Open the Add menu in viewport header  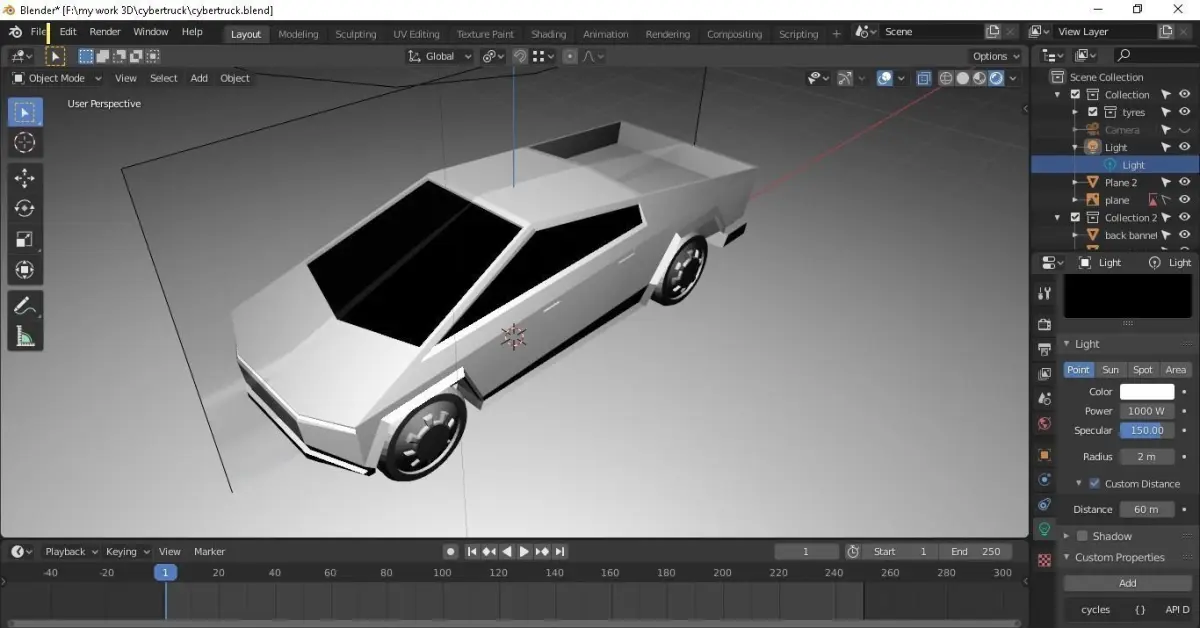point(199,78)
